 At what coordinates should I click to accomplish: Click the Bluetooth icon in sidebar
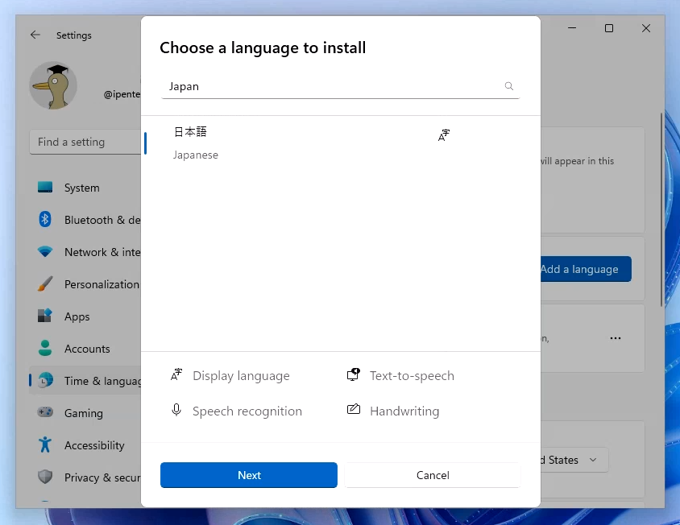click(x=45, y=219)
